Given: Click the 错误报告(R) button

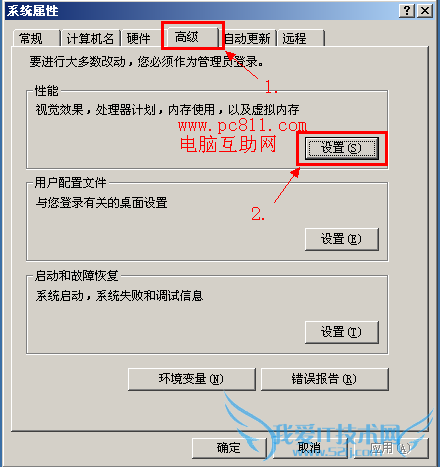Looking at the screenshot, I should [x=325, y=379].
